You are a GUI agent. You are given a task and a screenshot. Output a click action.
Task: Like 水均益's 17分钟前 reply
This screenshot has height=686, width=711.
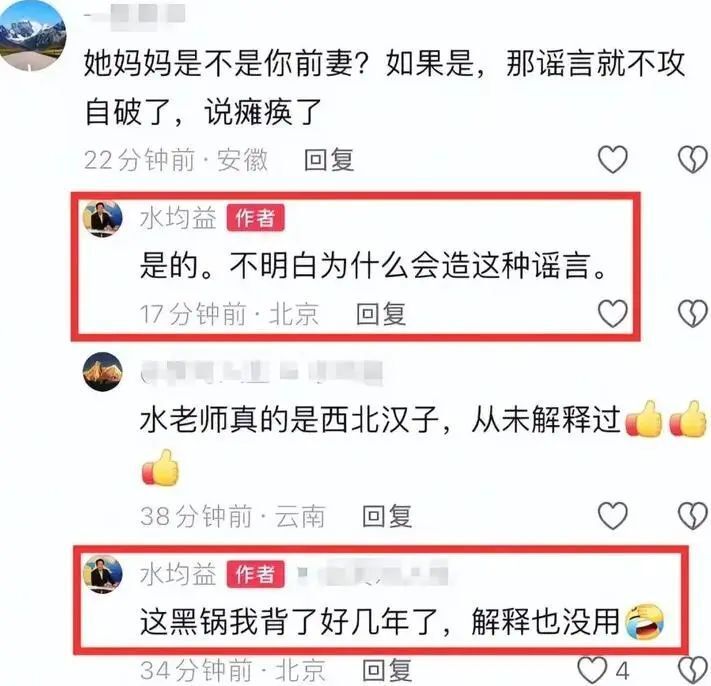(613, 313)
